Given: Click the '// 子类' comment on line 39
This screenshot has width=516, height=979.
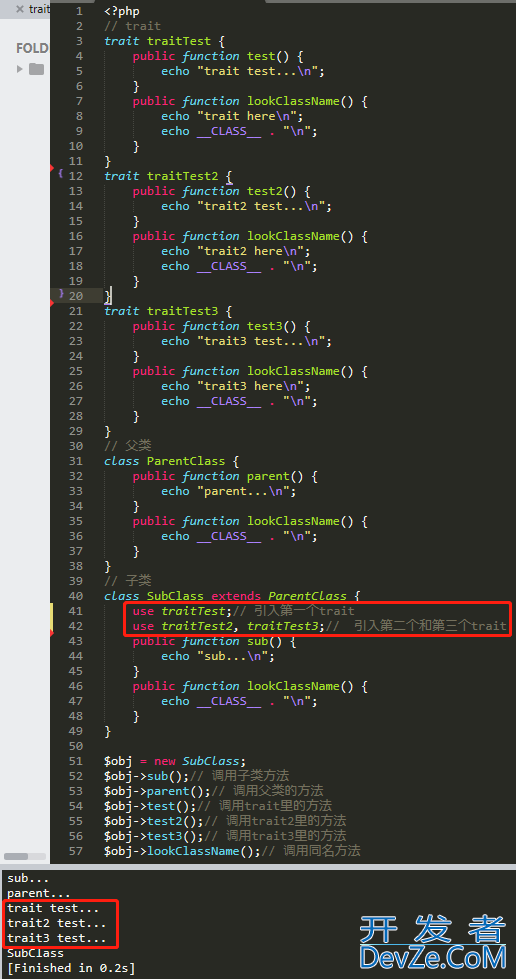Looking at the screenshot, I should point(129,581).
